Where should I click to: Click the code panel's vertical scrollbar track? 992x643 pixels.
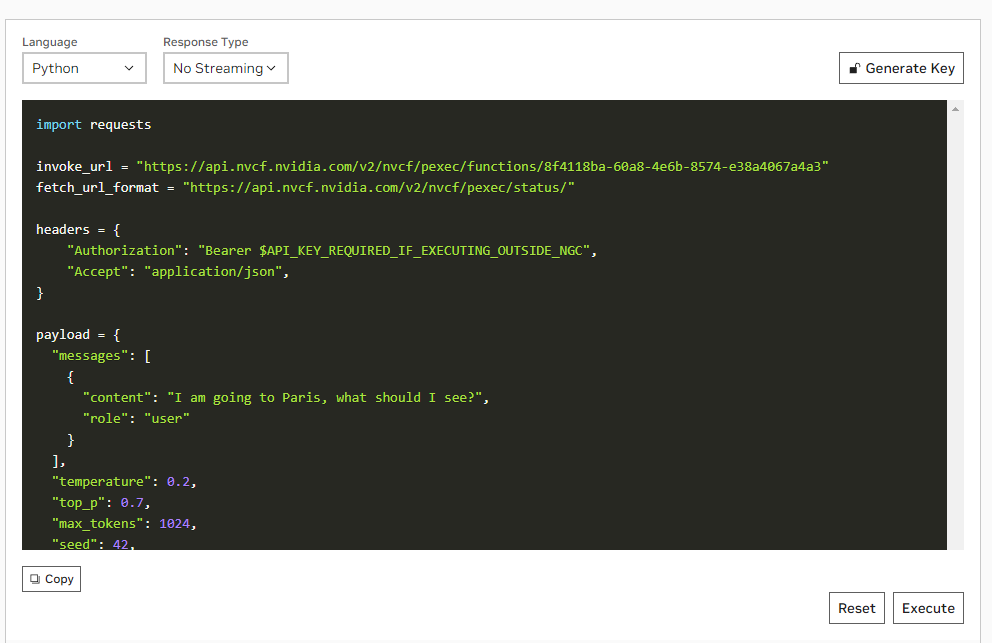[956, 330]
